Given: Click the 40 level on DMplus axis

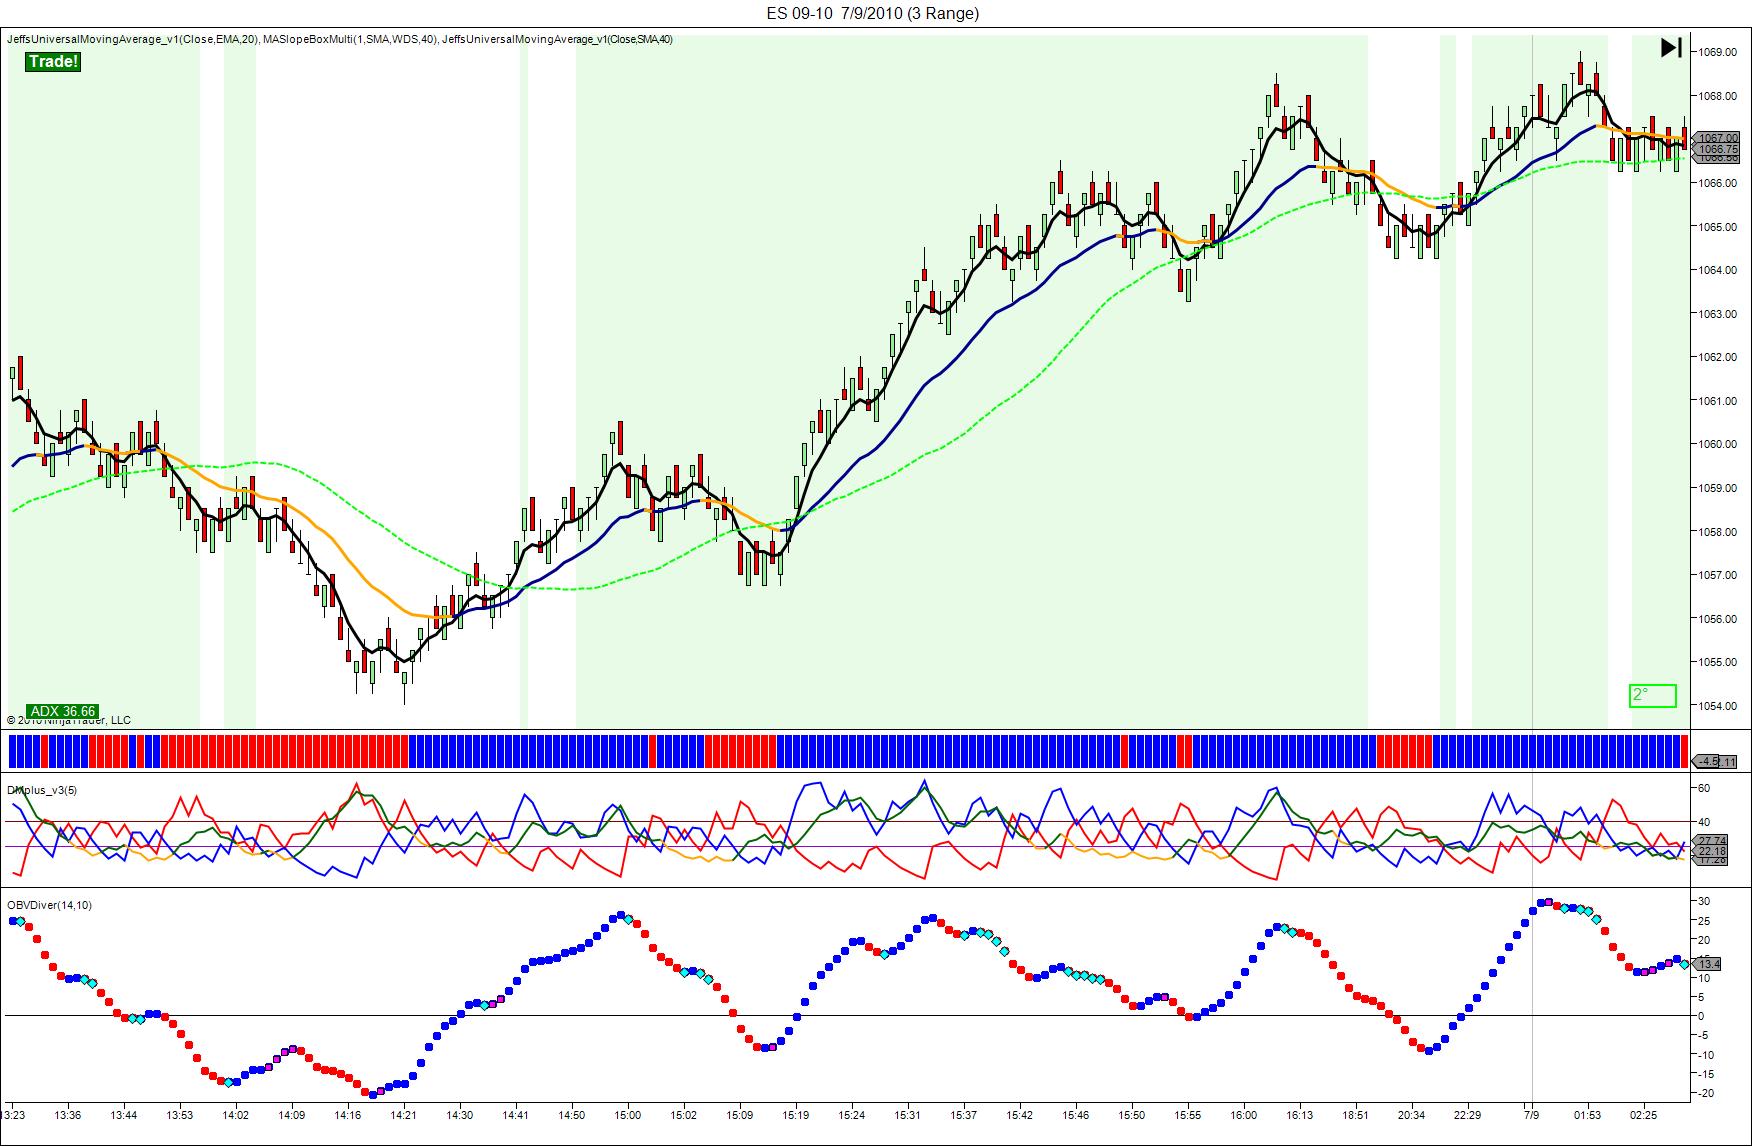Looking at the screenshot, I should pyautogui.click(x=1704, y=822).
